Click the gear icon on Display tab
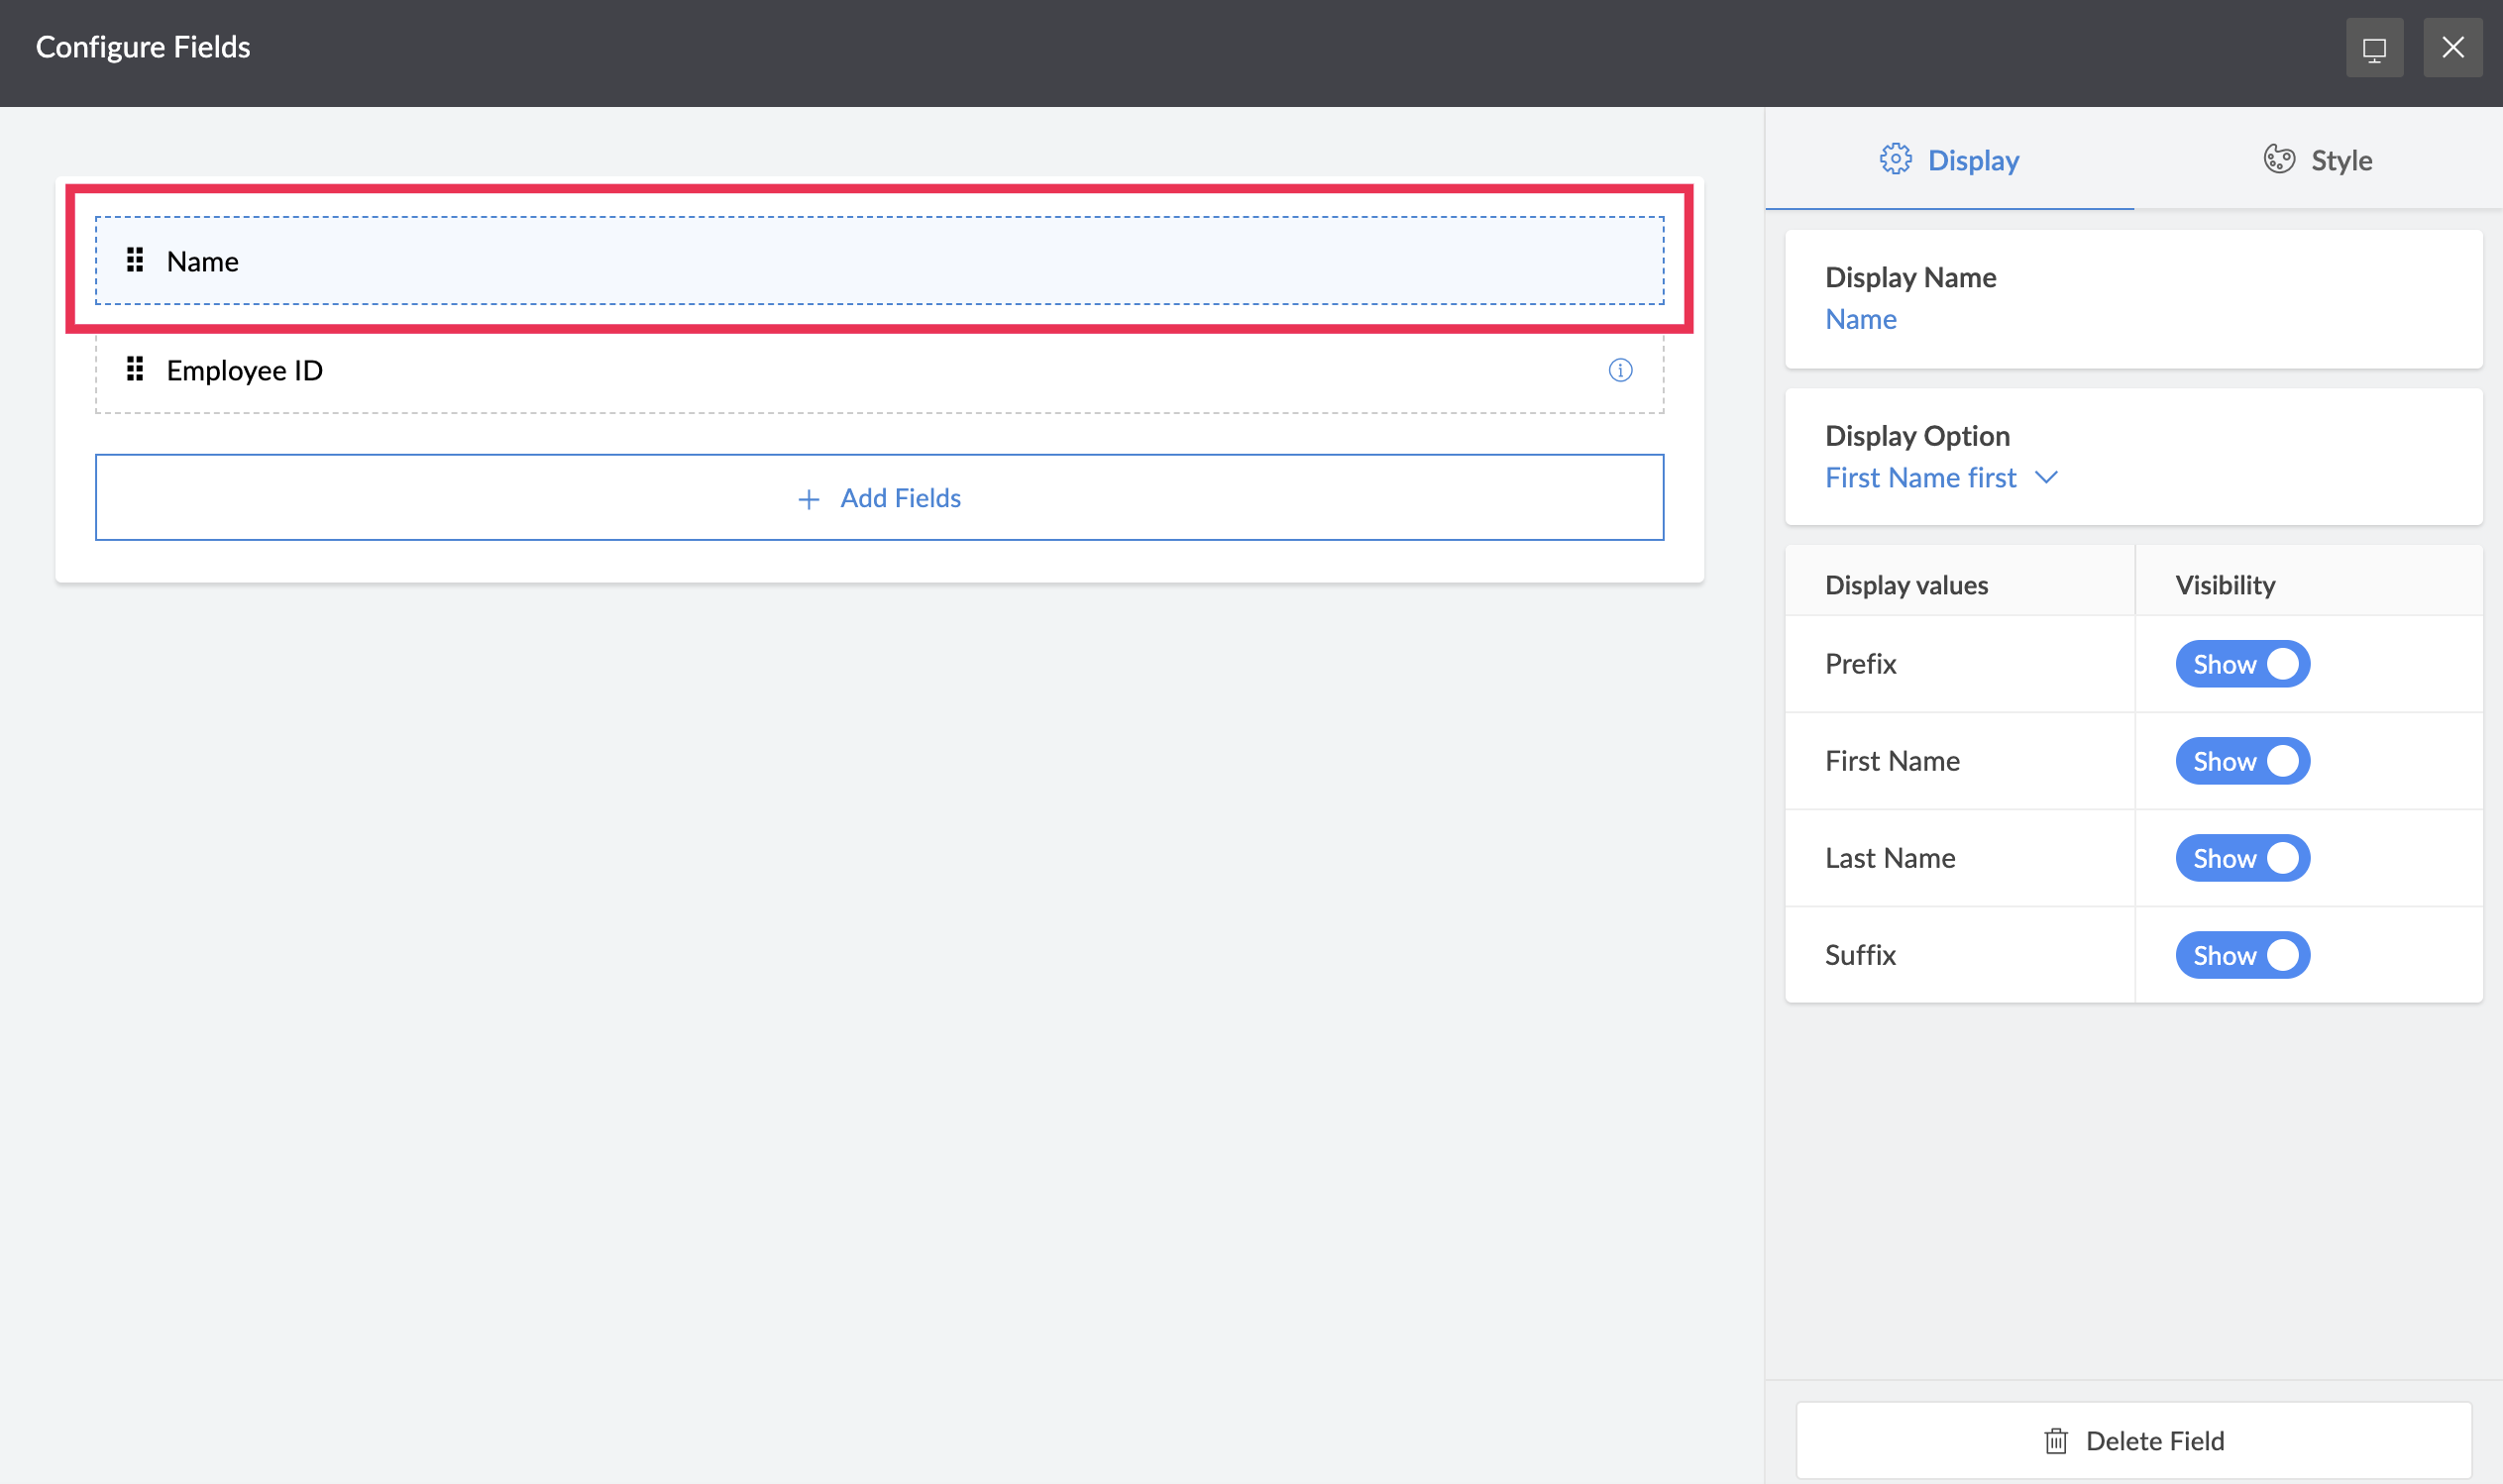 (x=1894, y=159)
